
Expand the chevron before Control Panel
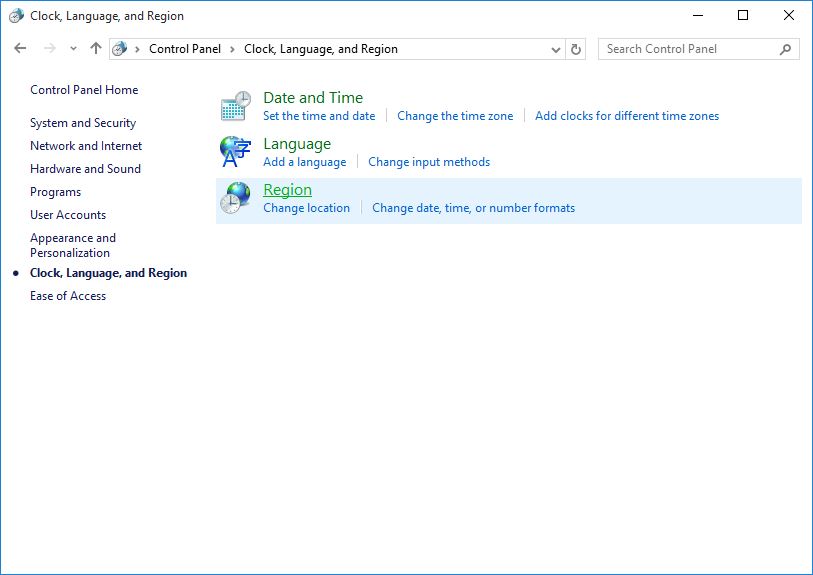(137, 49)
